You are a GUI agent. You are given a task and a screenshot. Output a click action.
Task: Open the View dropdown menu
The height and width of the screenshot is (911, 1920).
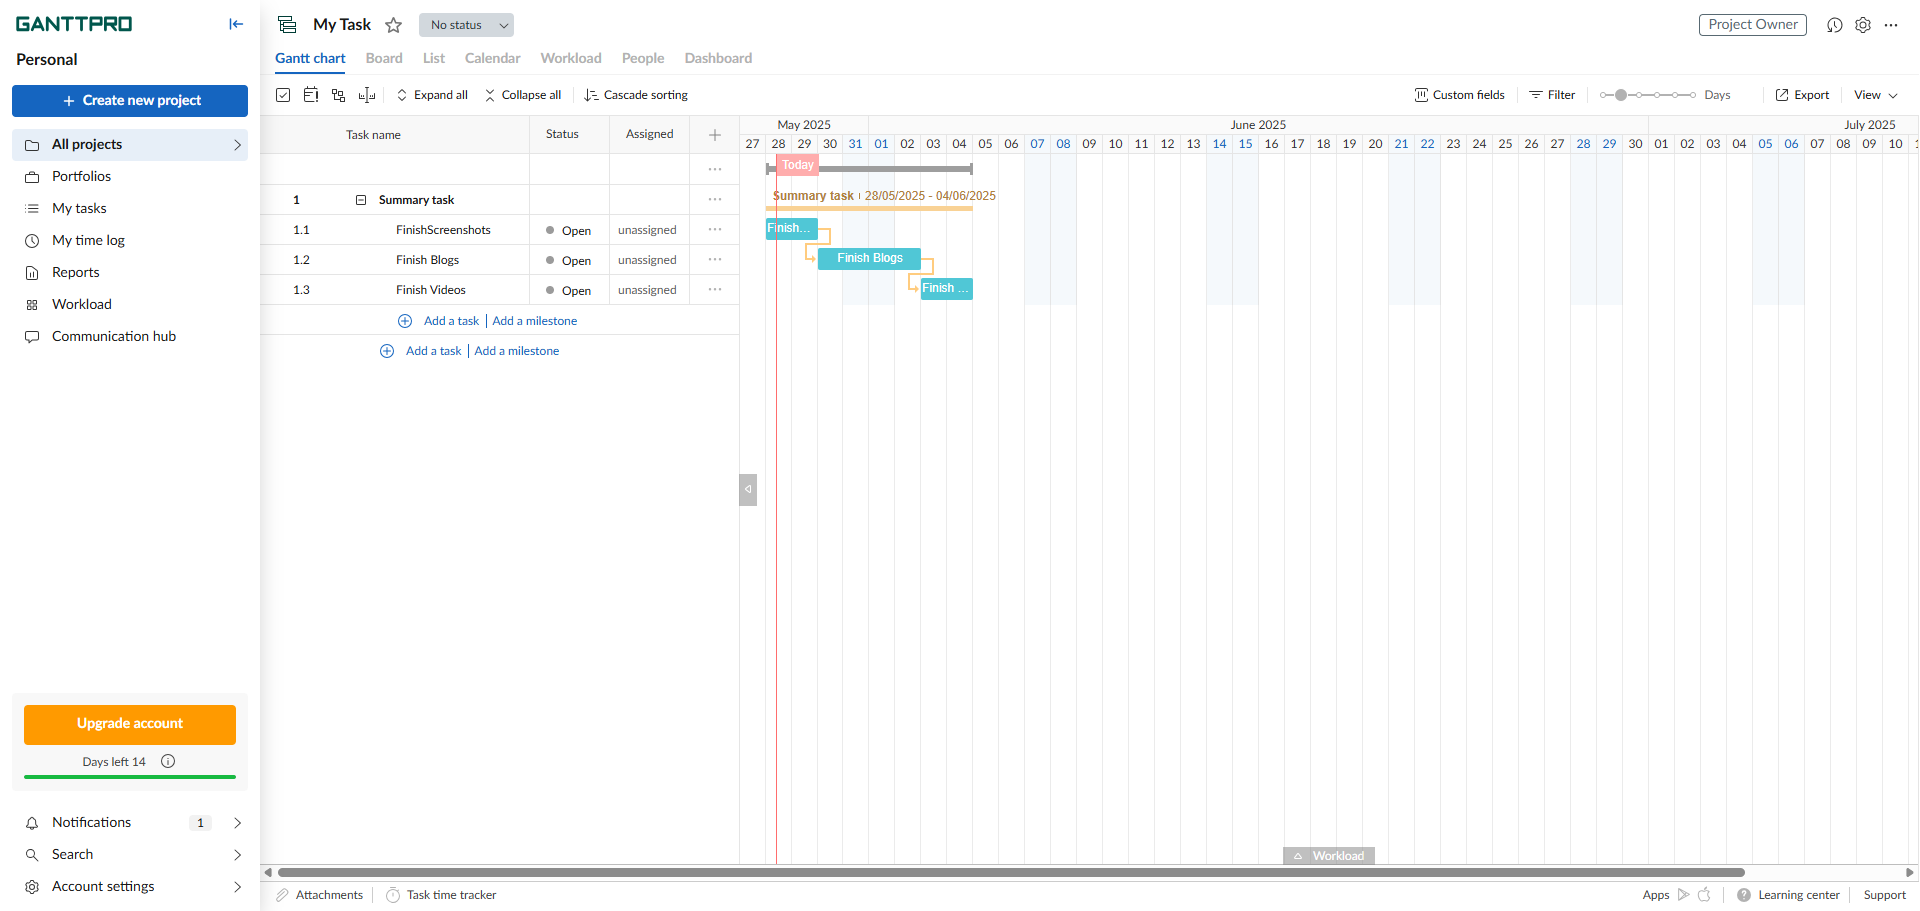click(x=1875, y=95)
